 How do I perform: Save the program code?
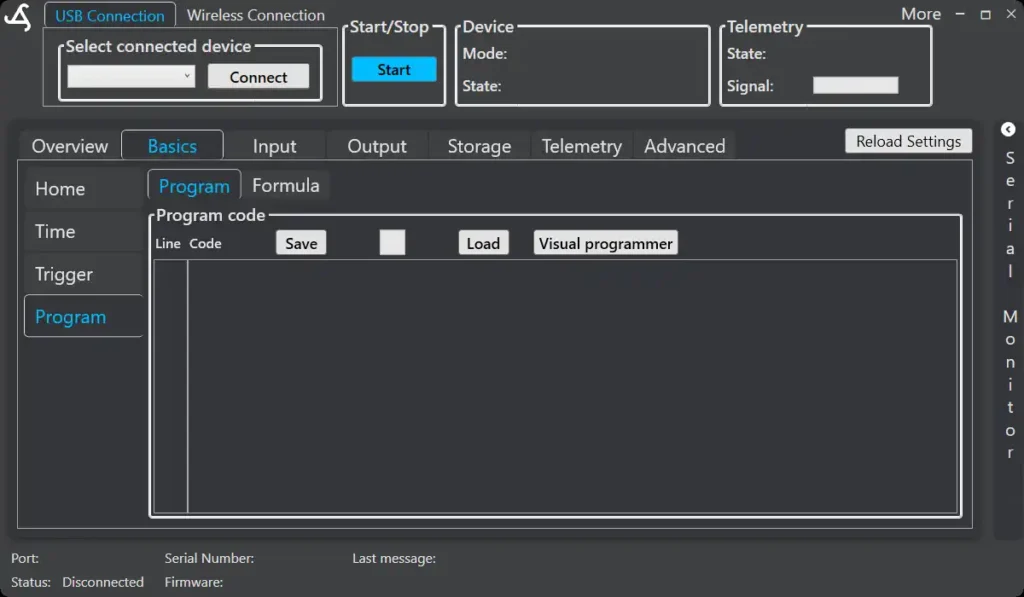tap(301, 243)
